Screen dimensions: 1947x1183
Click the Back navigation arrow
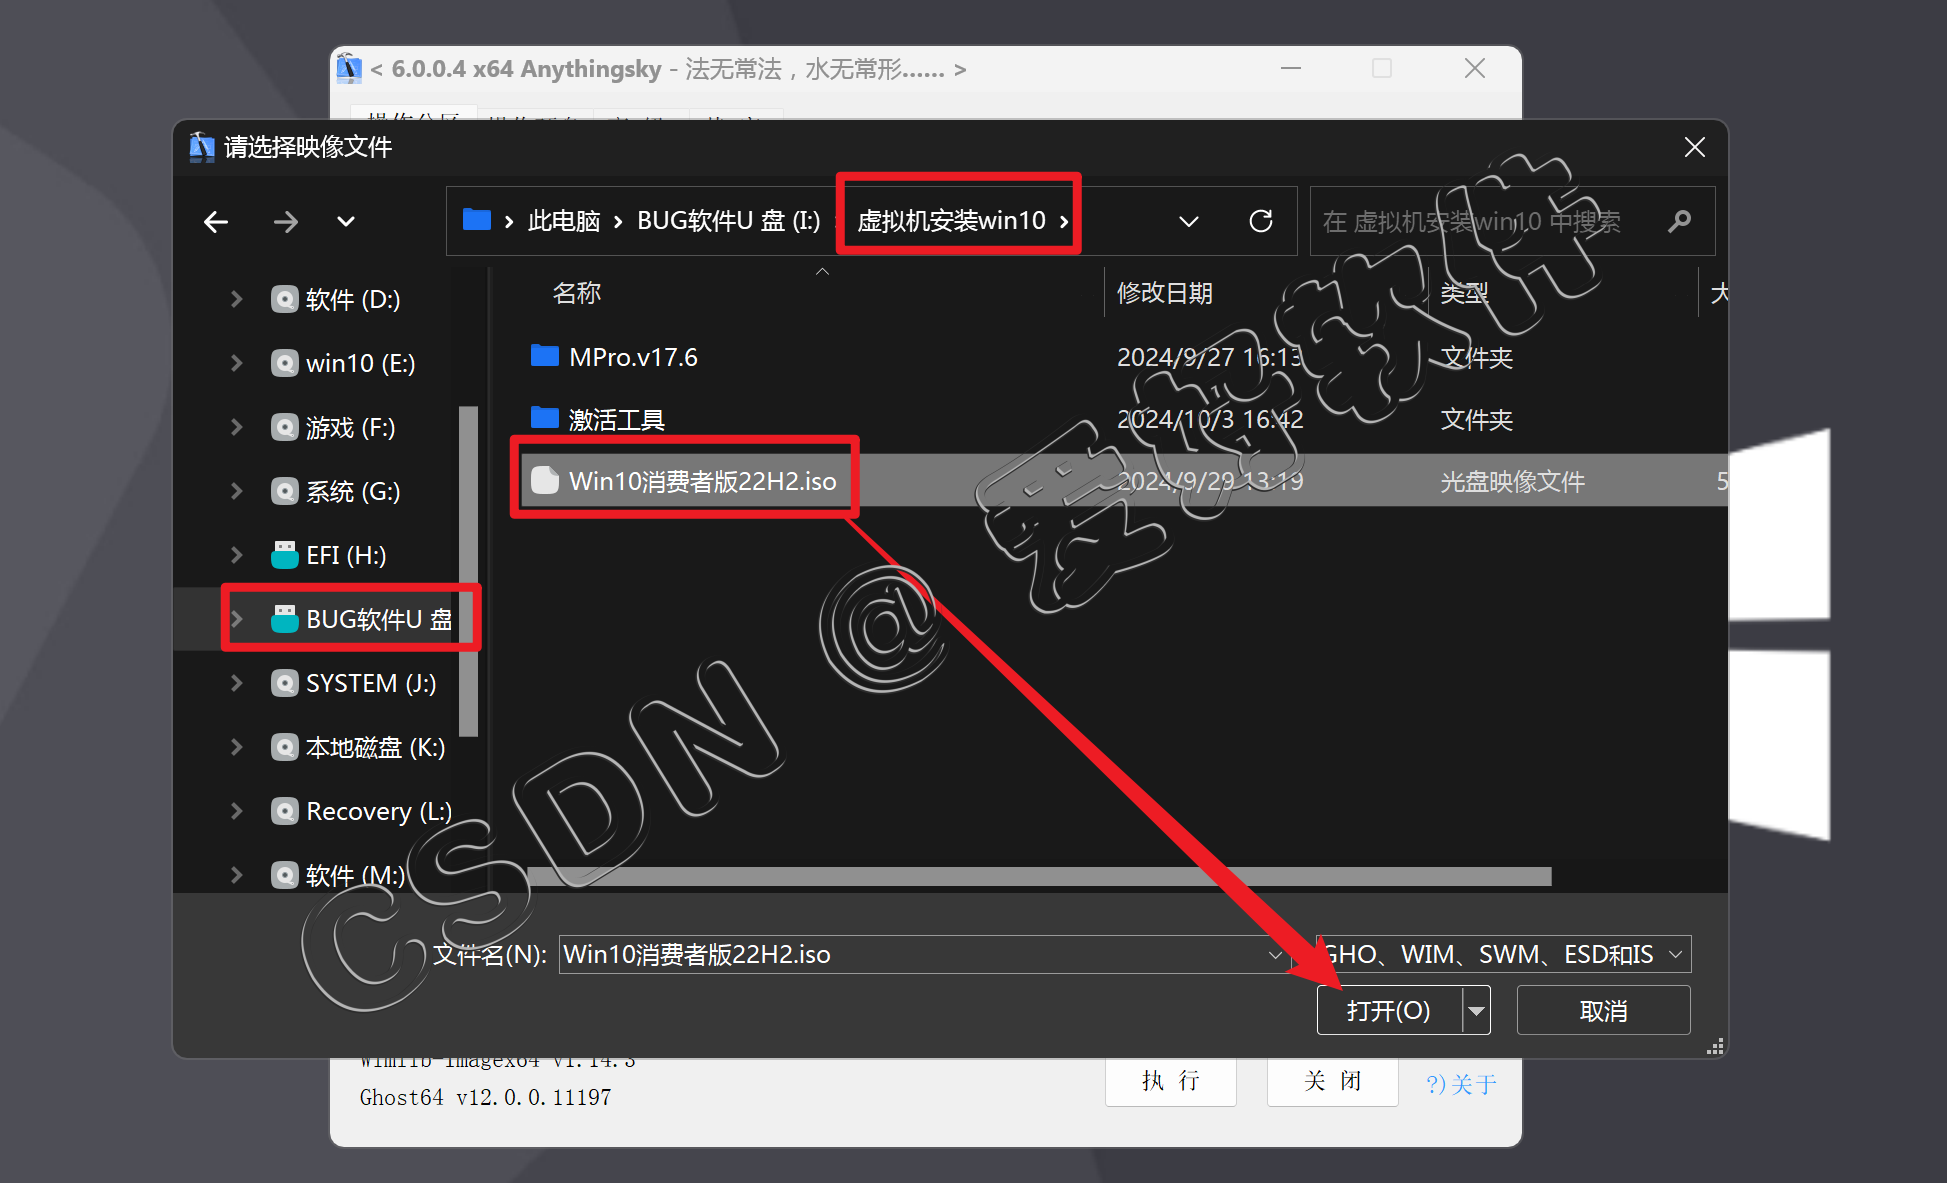(216, 221)
